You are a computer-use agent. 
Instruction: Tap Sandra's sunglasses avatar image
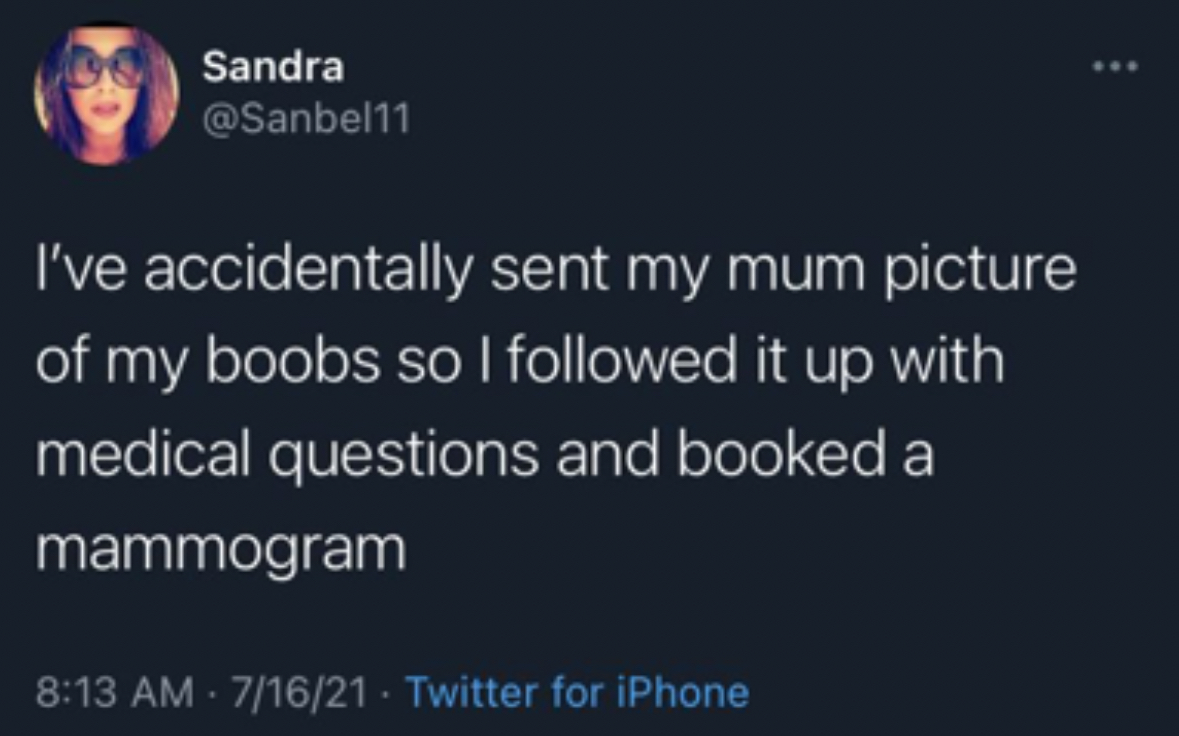click(x=105, y=88)
